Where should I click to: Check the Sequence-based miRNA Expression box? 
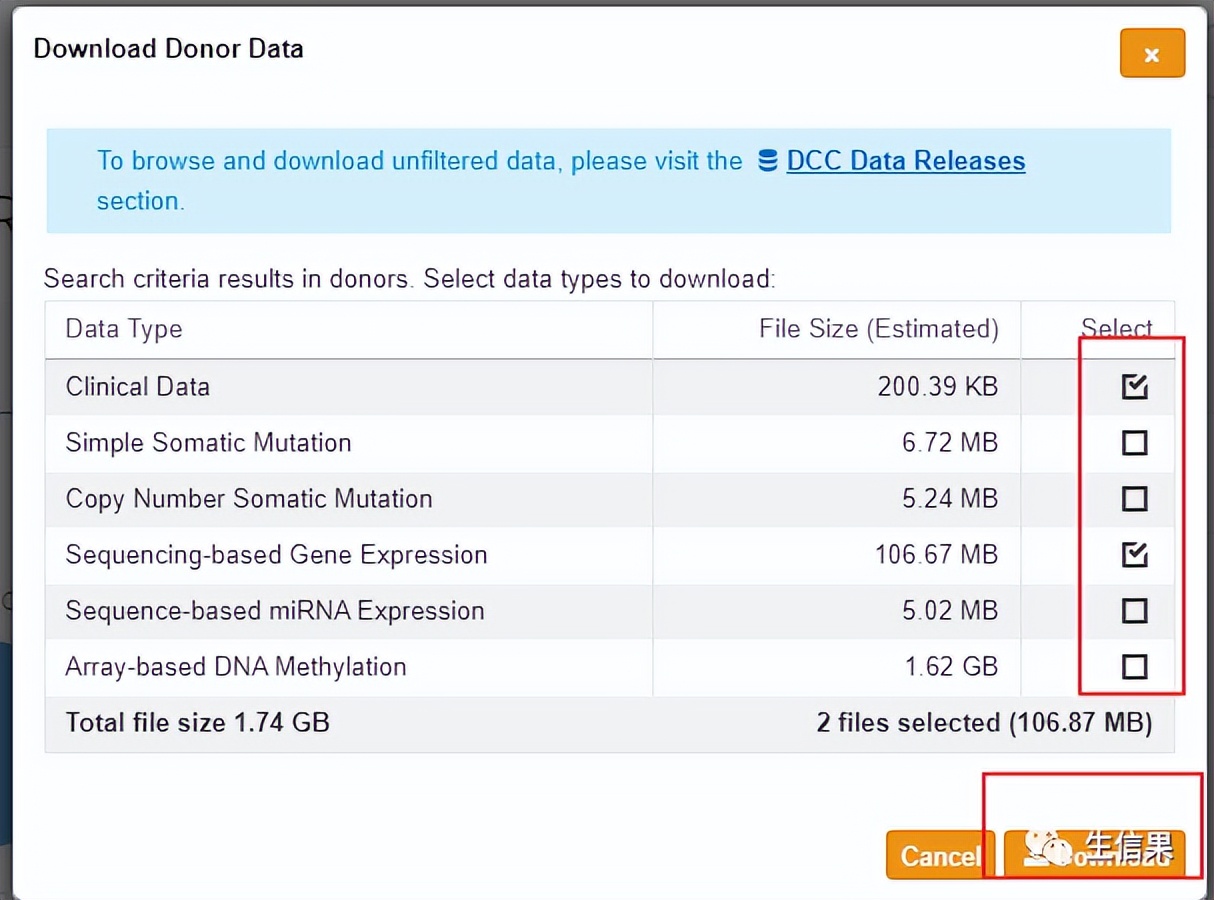1134,611
